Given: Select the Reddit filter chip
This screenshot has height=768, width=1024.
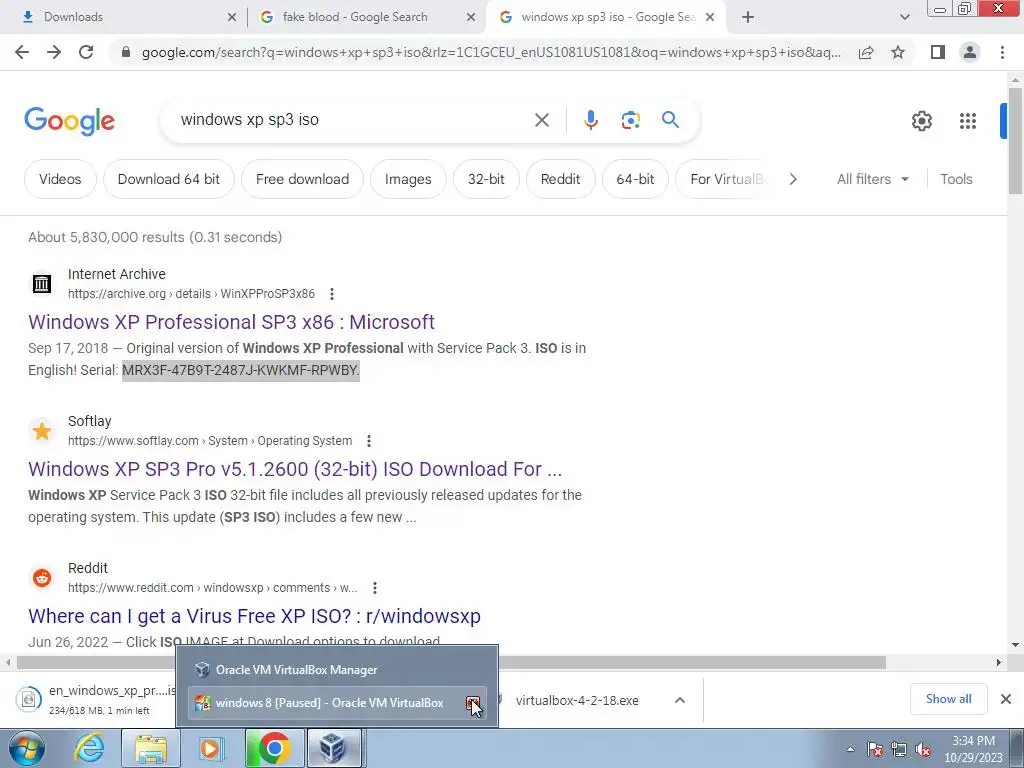Looking at the screenshot, I should (x=560, y=179).
